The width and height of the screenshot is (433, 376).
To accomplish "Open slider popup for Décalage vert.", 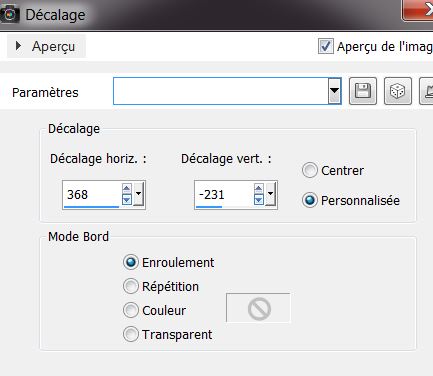I will click(270, 194).
